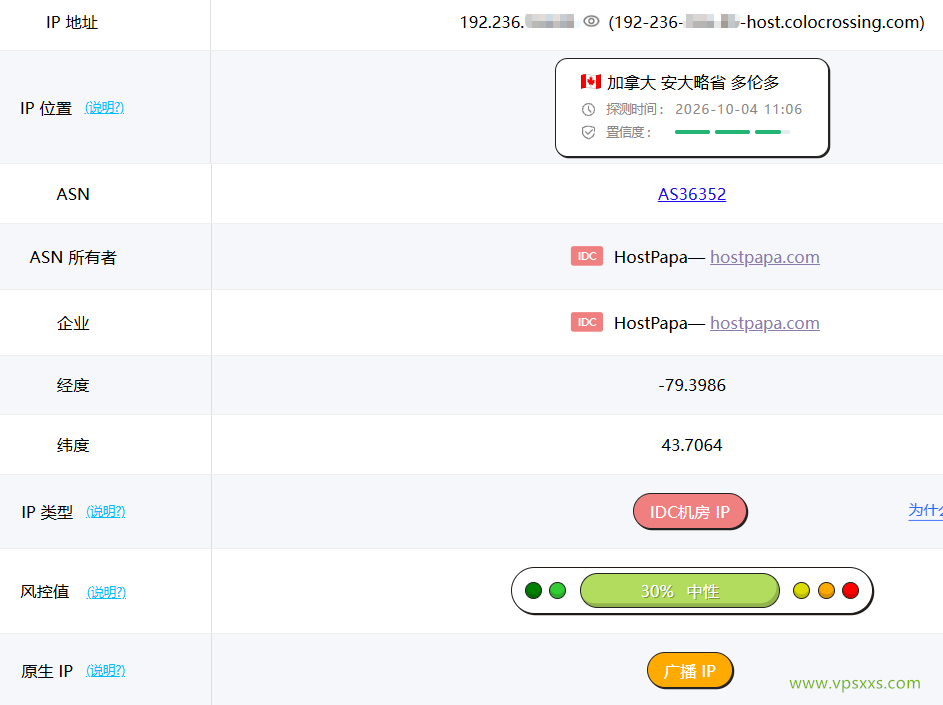This screenshot has width=943, height=705.
Task: Click the IDC badge in 企业 row
Action: pyautogui.click(x=587, y=322)
